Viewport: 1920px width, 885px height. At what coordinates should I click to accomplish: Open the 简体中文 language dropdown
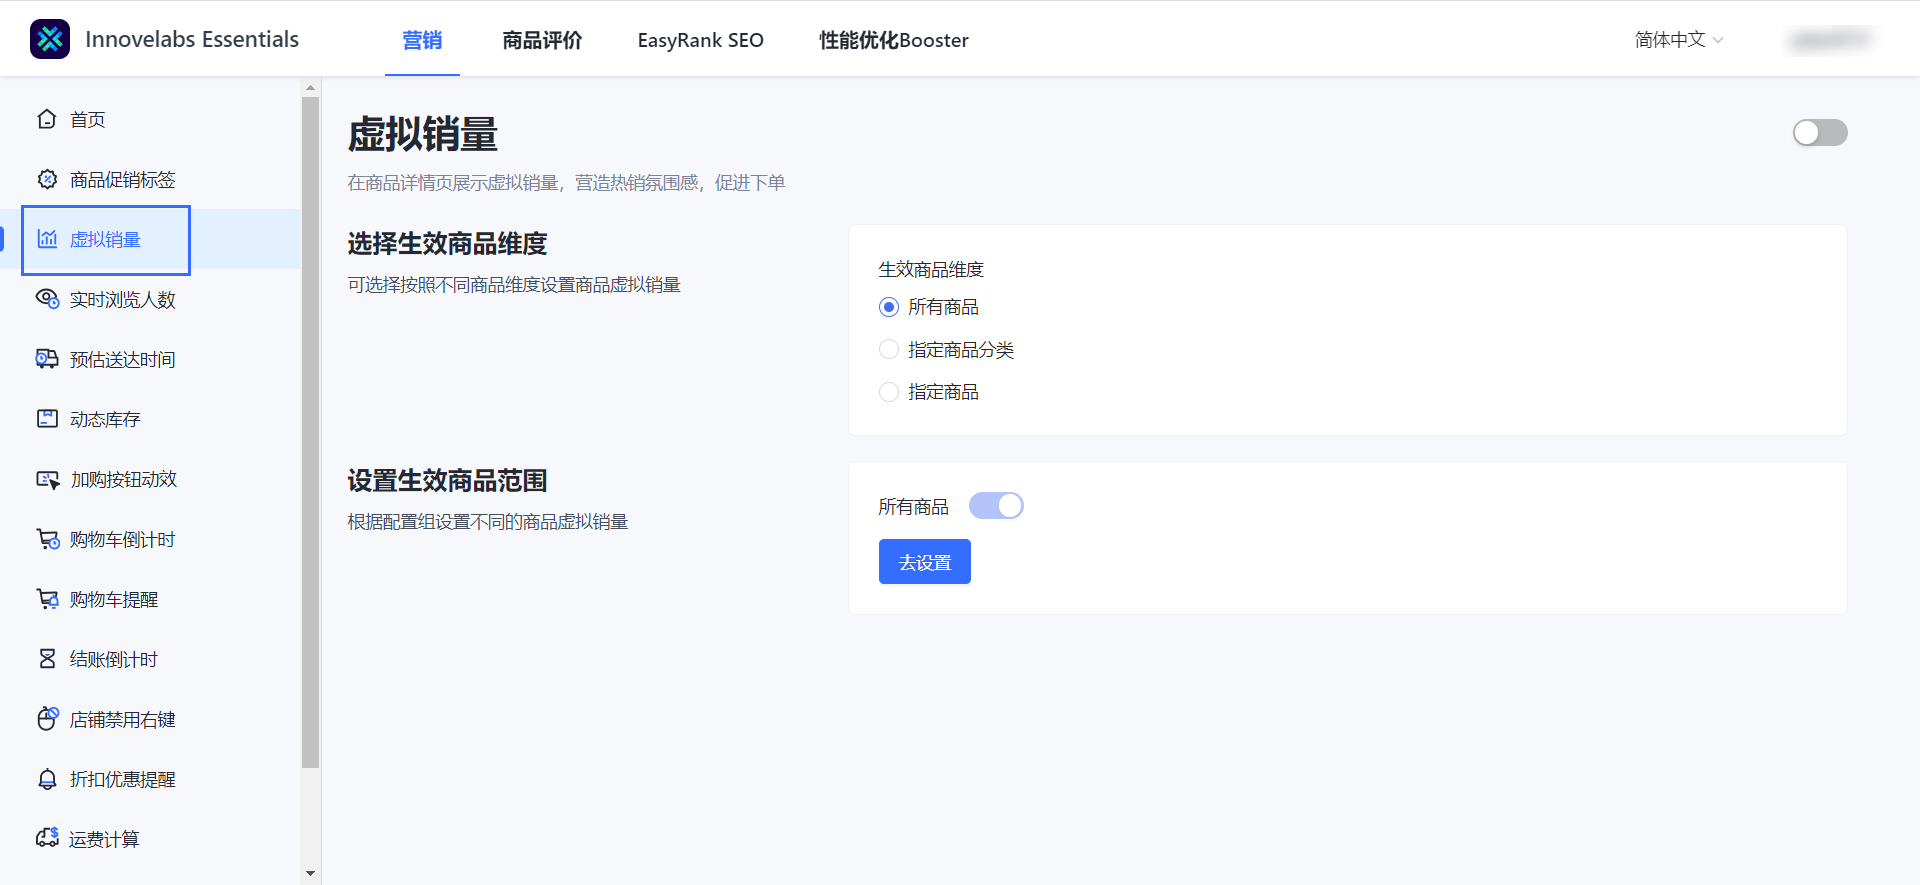click(x=1678, y=40)
